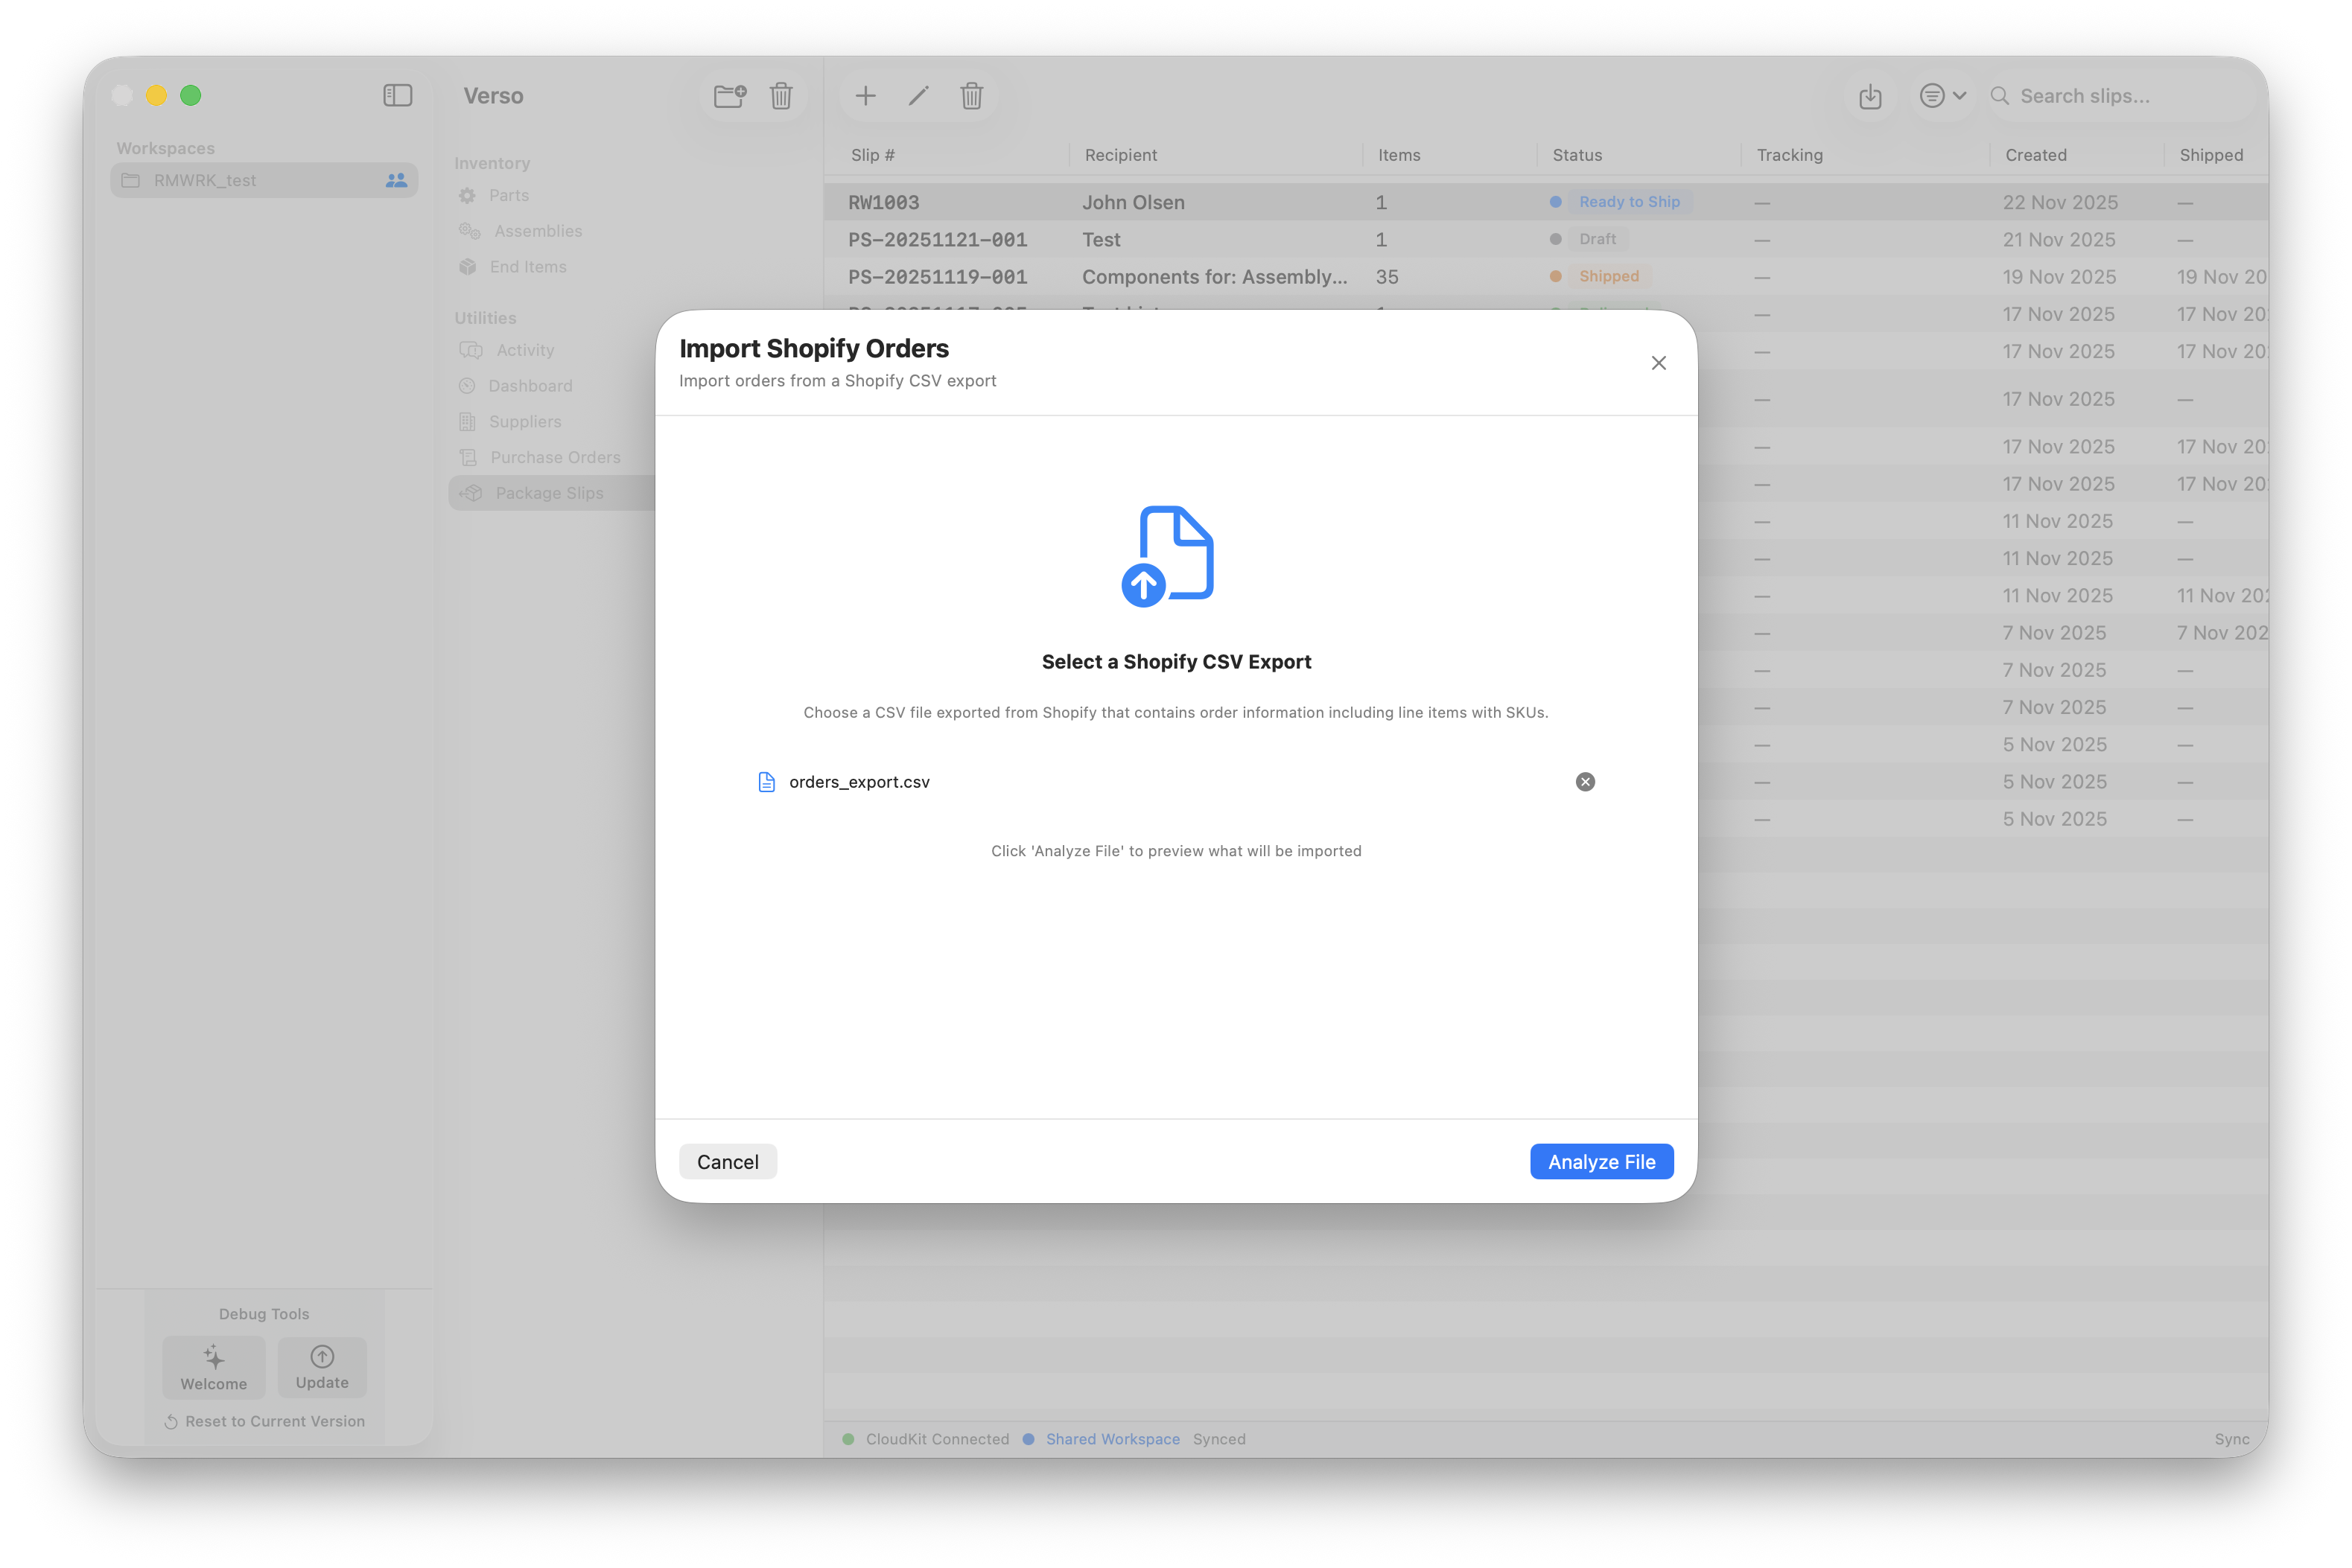Click the Analyze File button
The width and height of the screenshot is (2352, 1568).
(1601, 1161)
